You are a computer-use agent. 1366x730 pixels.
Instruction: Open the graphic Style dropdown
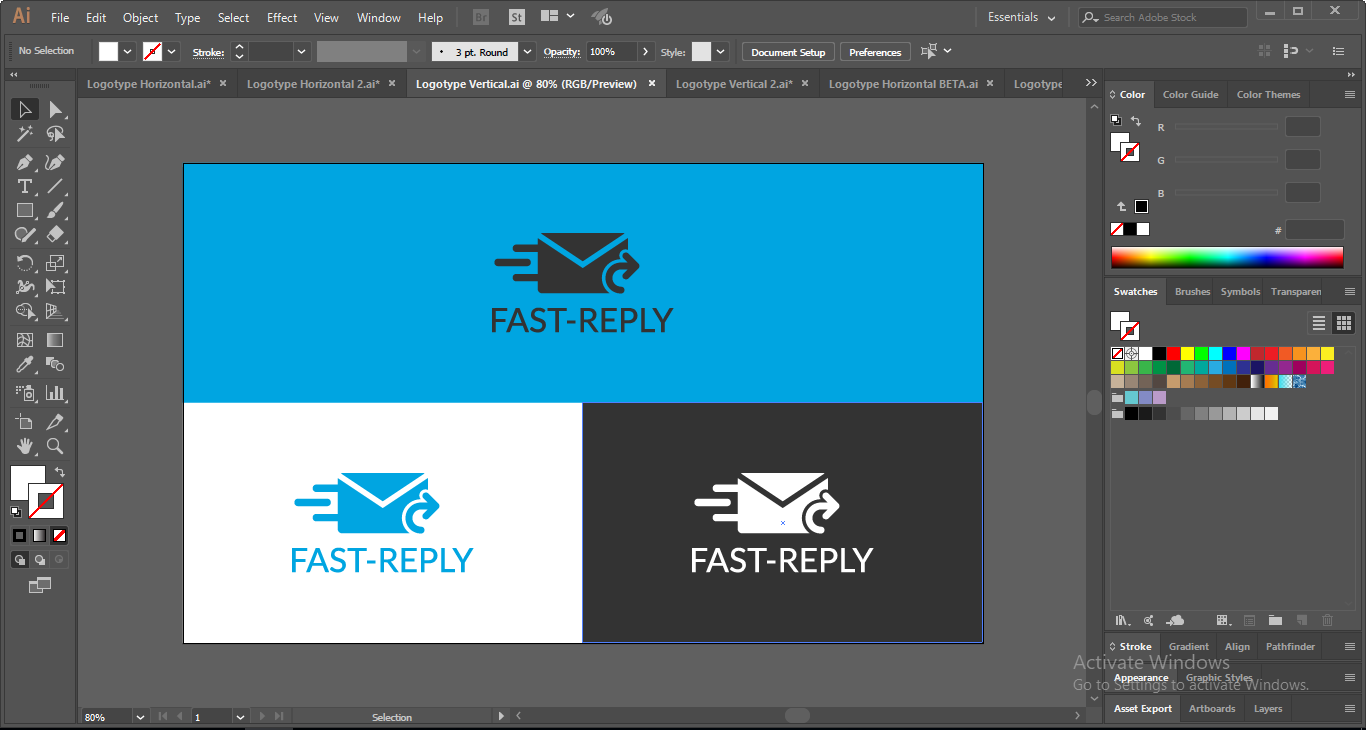pyautogui.click(x=721, y=52)
